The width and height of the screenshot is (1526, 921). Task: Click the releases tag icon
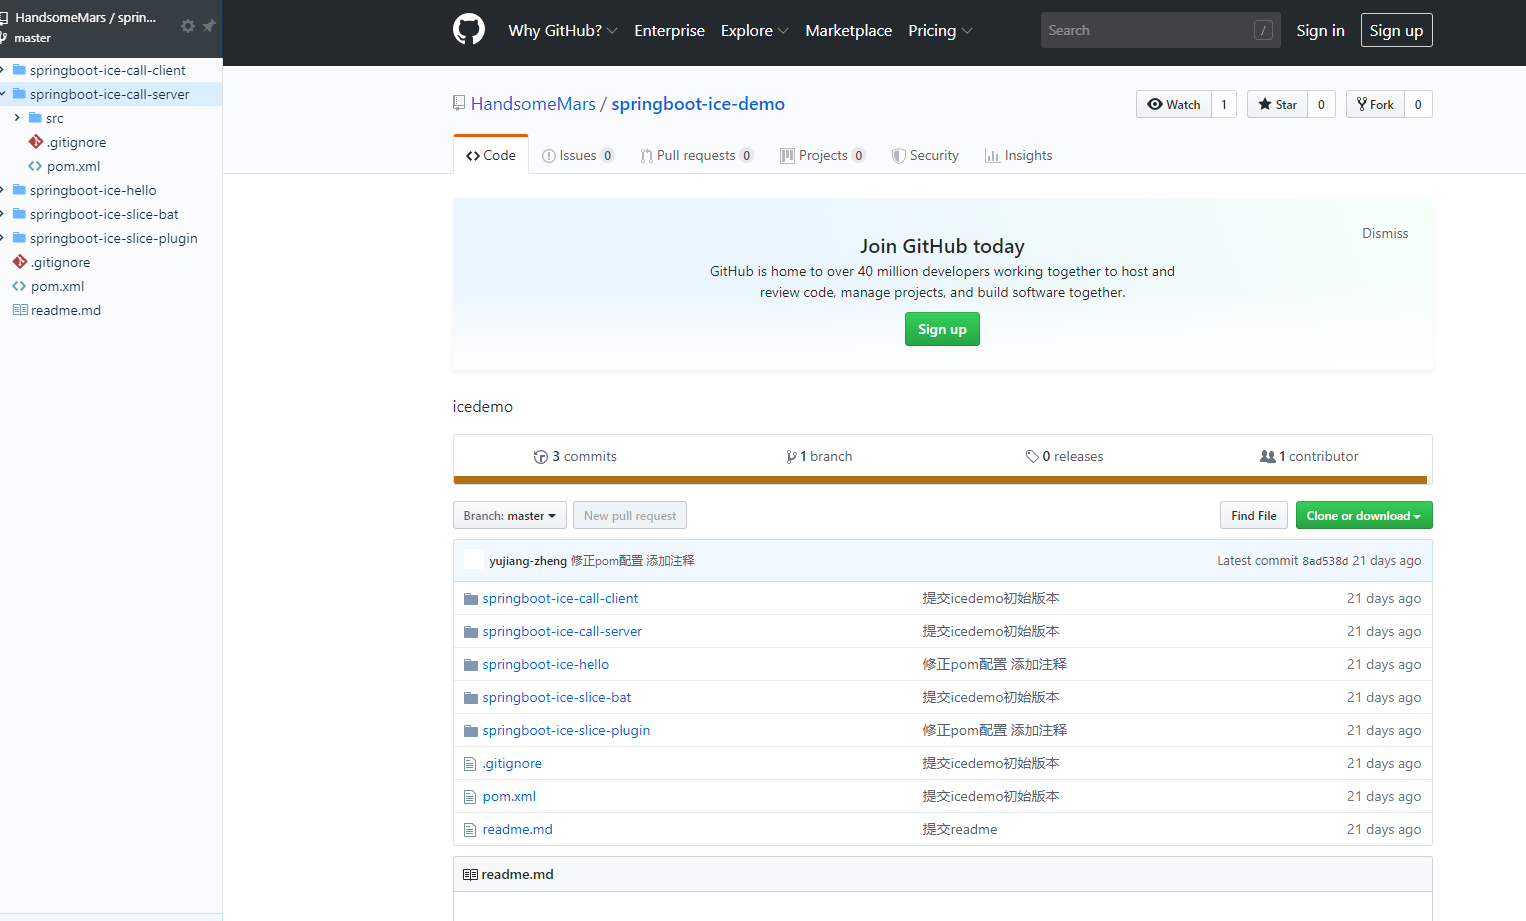coord(1032,457)
